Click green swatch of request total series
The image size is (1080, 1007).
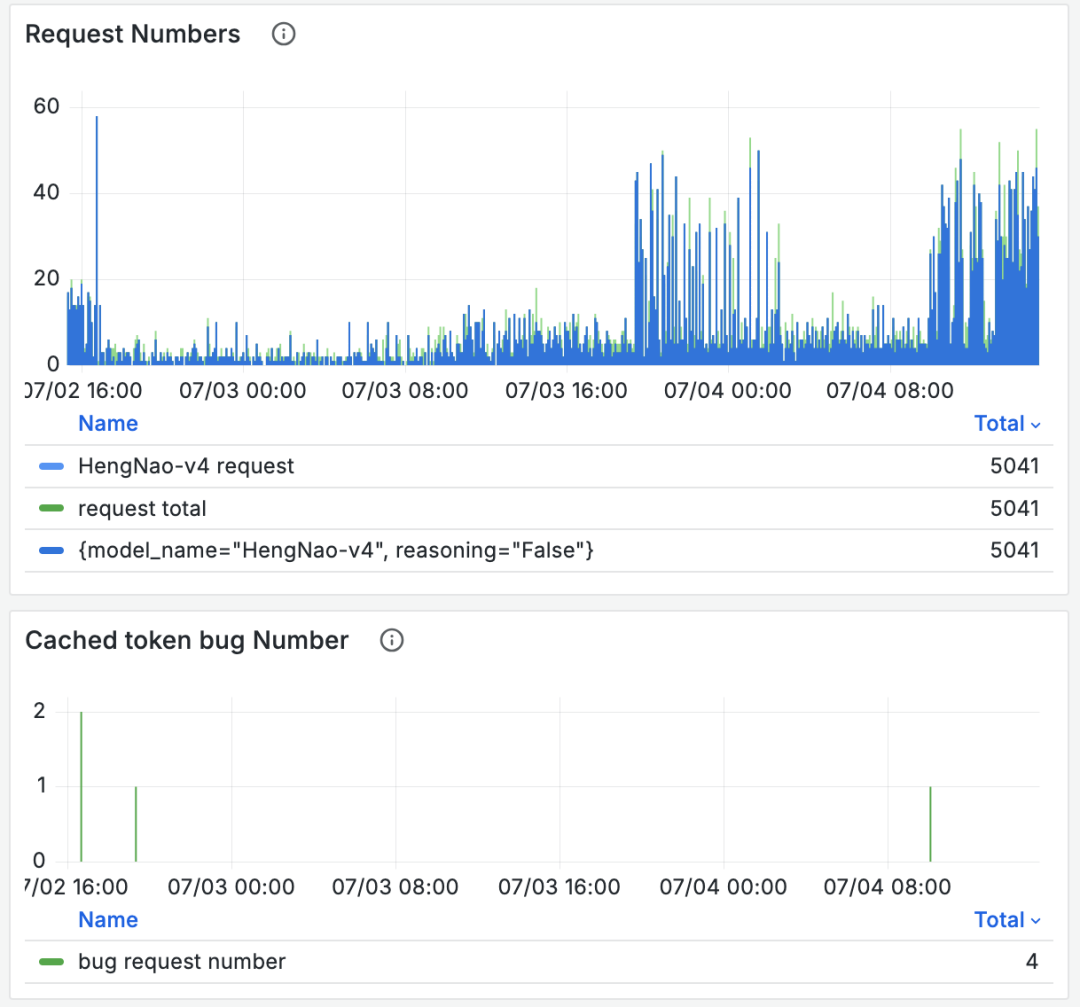click(51, 509)
